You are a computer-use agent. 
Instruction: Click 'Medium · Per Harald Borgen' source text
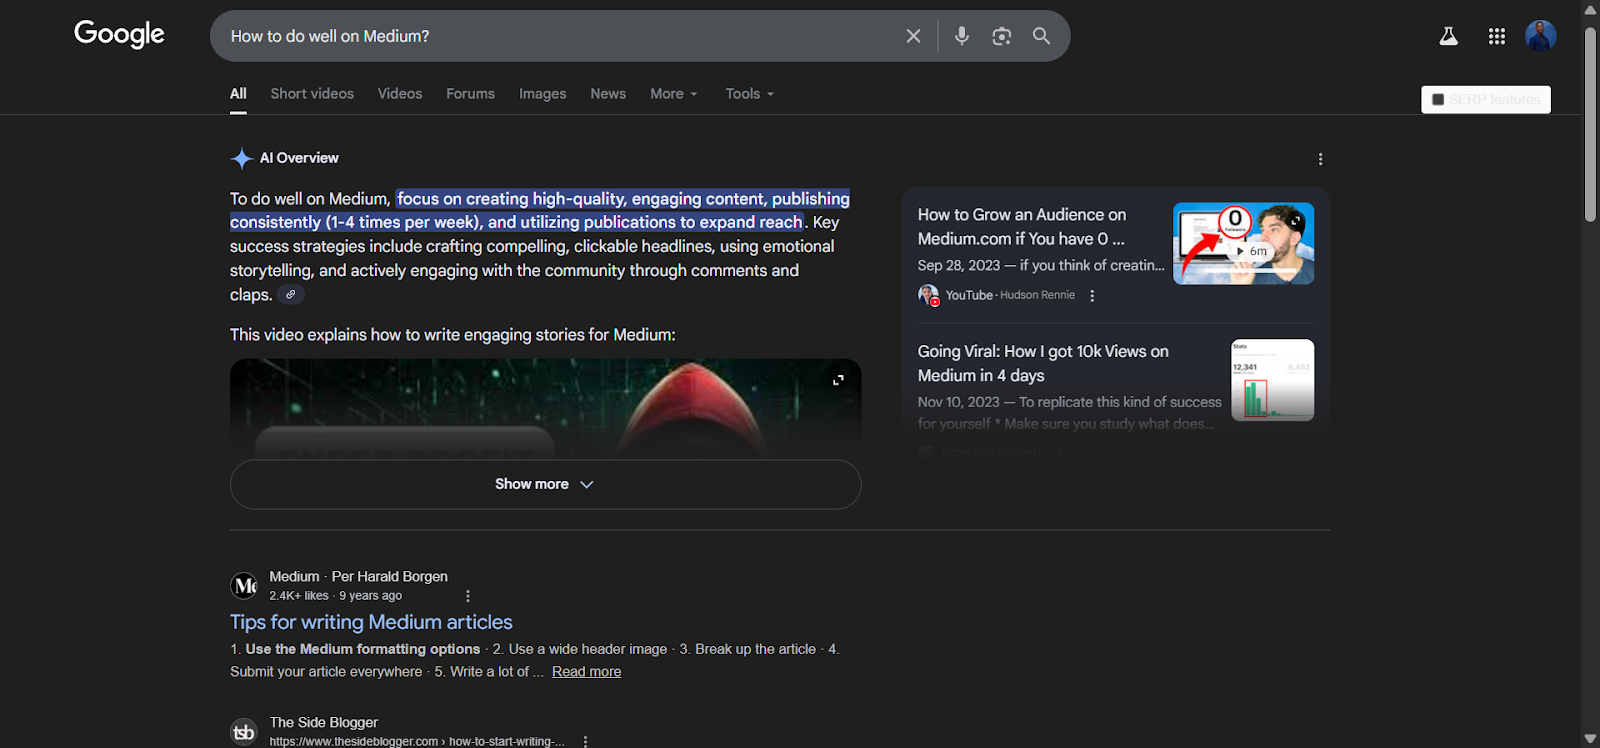tap(358, 576)
